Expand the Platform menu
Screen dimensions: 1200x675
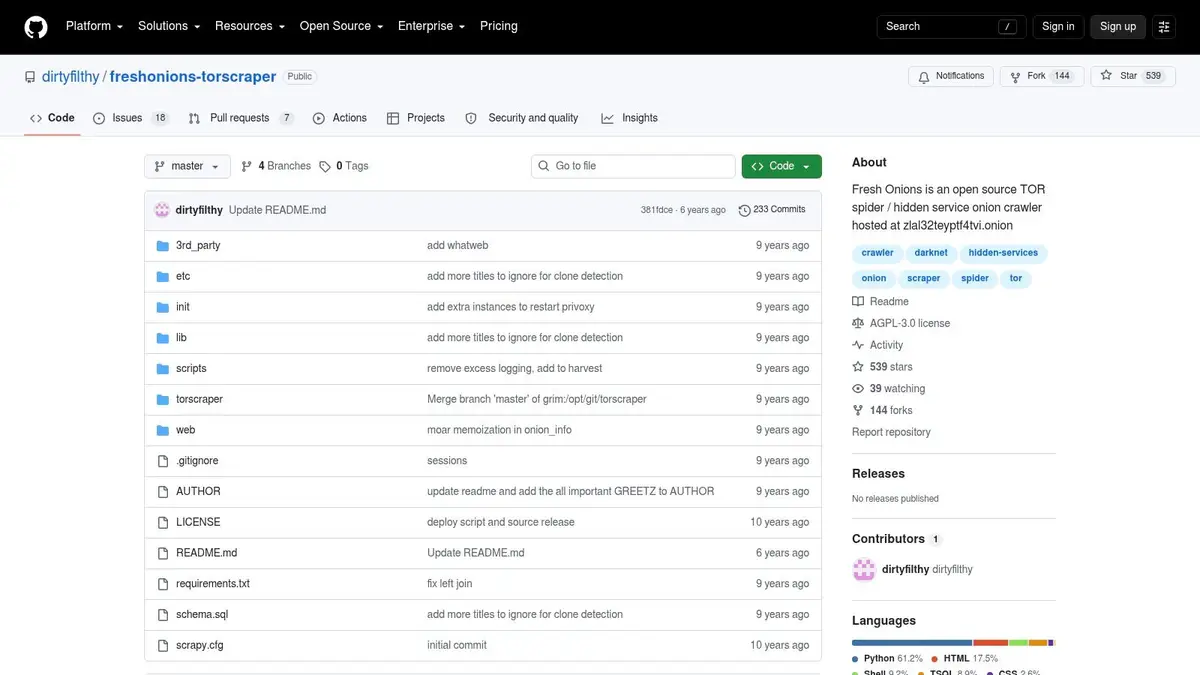[x=94, y=26]
